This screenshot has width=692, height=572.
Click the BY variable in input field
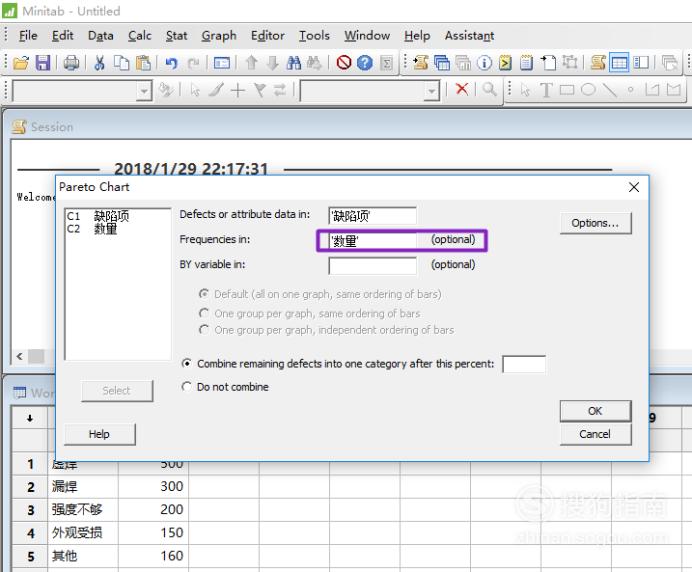pos(372,266)
